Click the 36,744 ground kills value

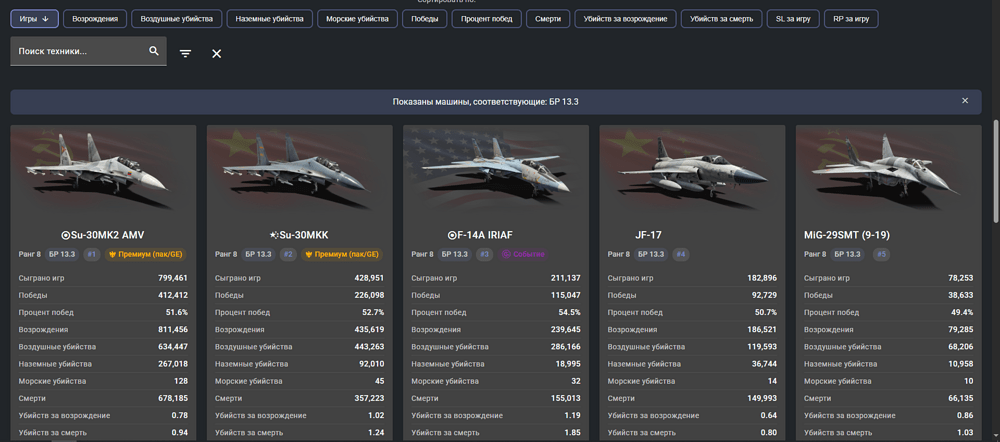tap(765, 364)
